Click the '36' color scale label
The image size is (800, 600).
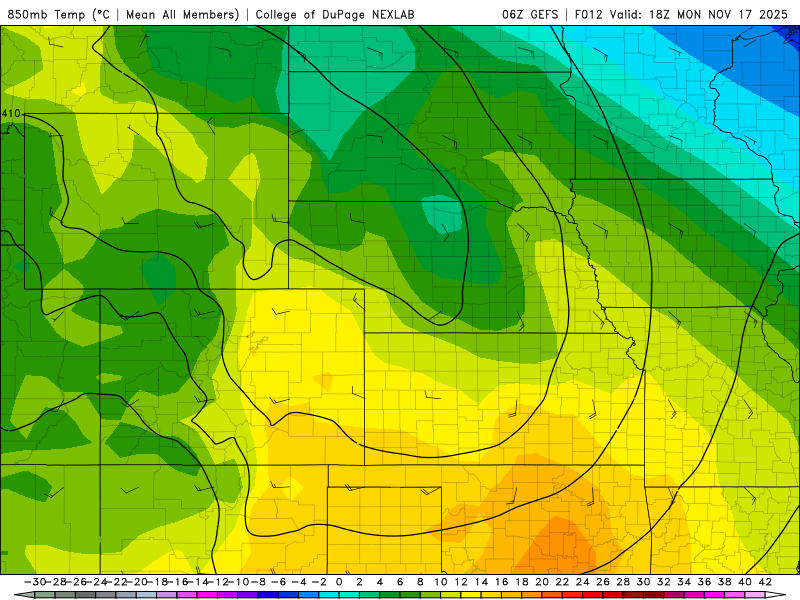coord(704,582)
